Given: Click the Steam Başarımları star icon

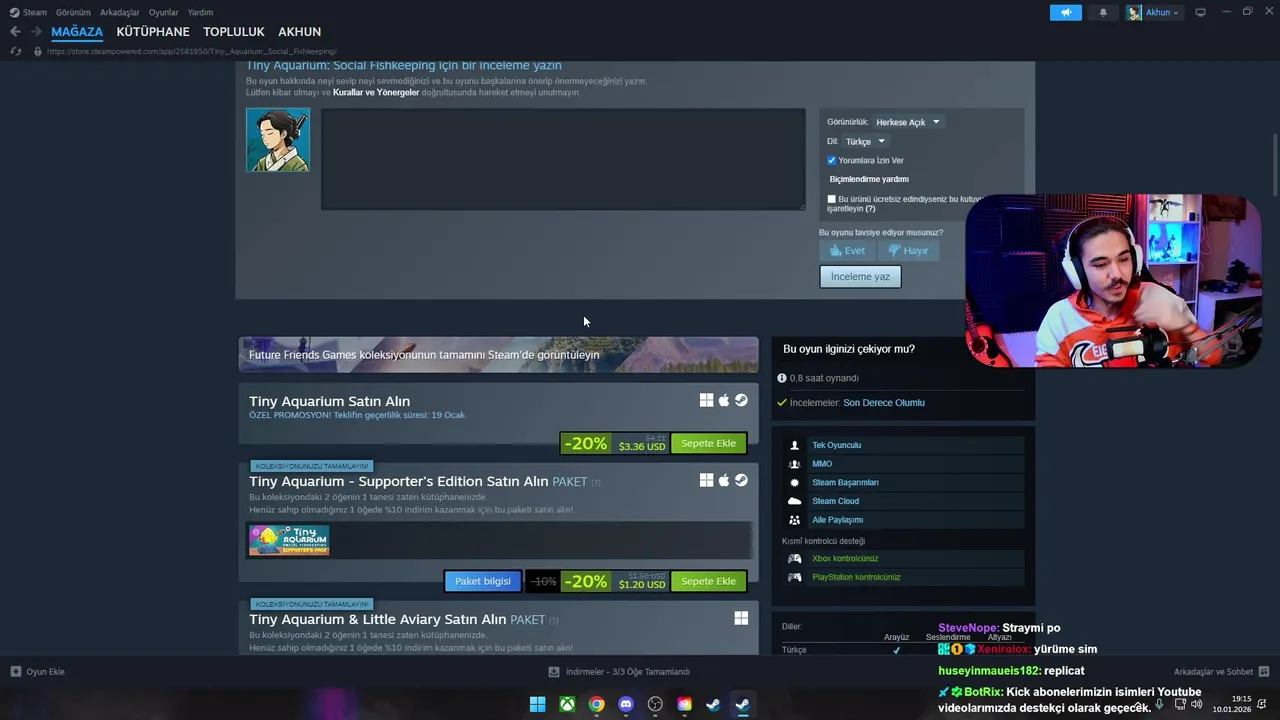Looking at the screenshot, I should pyautogui.click(x=794, y=482).
